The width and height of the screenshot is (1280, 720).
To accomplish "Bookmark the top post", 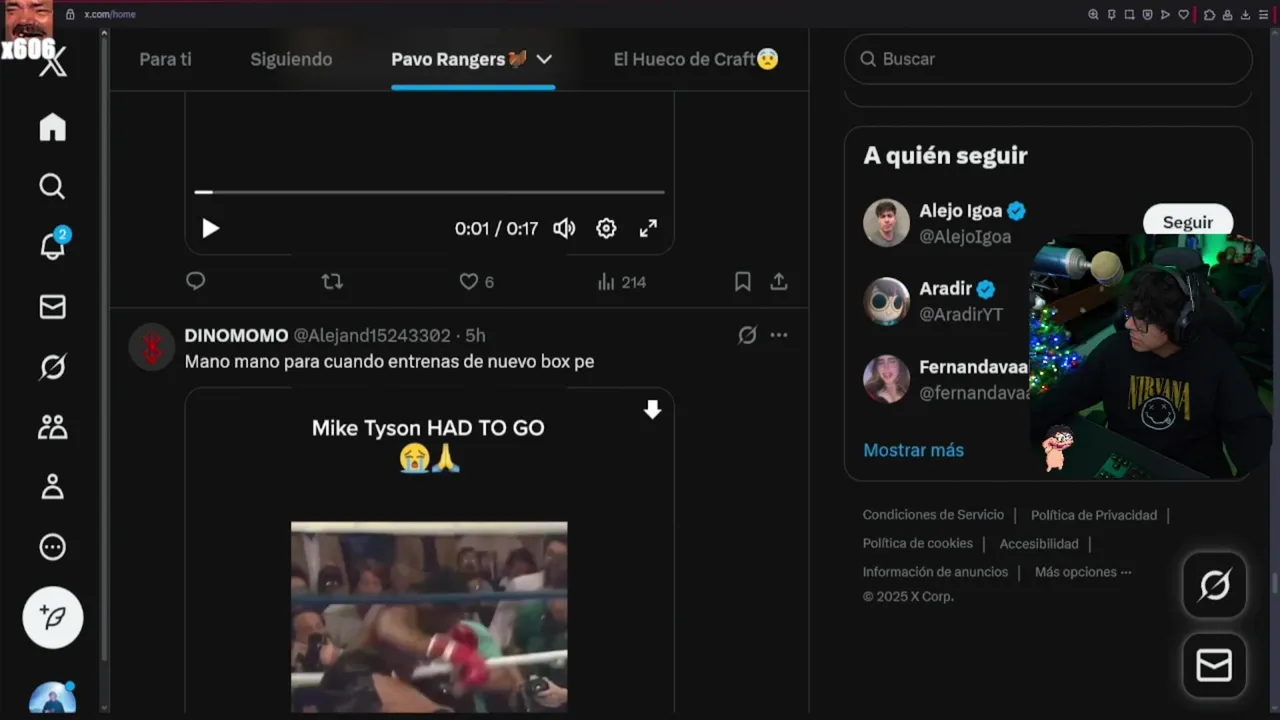I will tap(742, 282).
